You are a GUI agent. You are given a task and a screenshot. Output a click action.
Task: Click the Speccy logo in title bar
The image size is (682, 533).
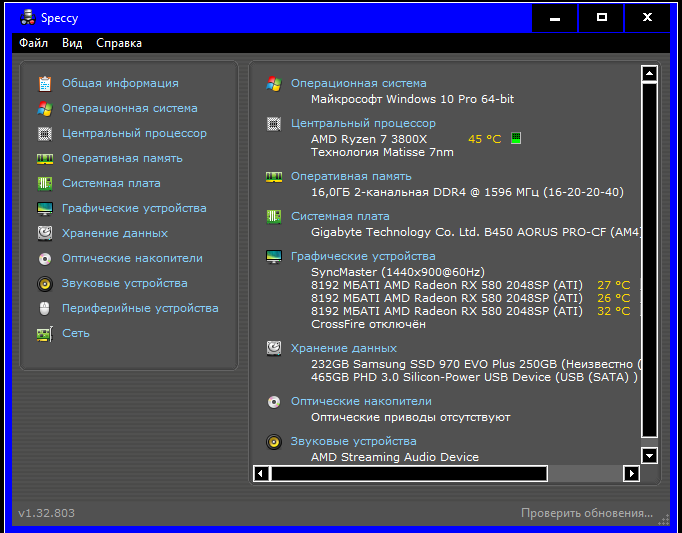[x=28, y=17]
